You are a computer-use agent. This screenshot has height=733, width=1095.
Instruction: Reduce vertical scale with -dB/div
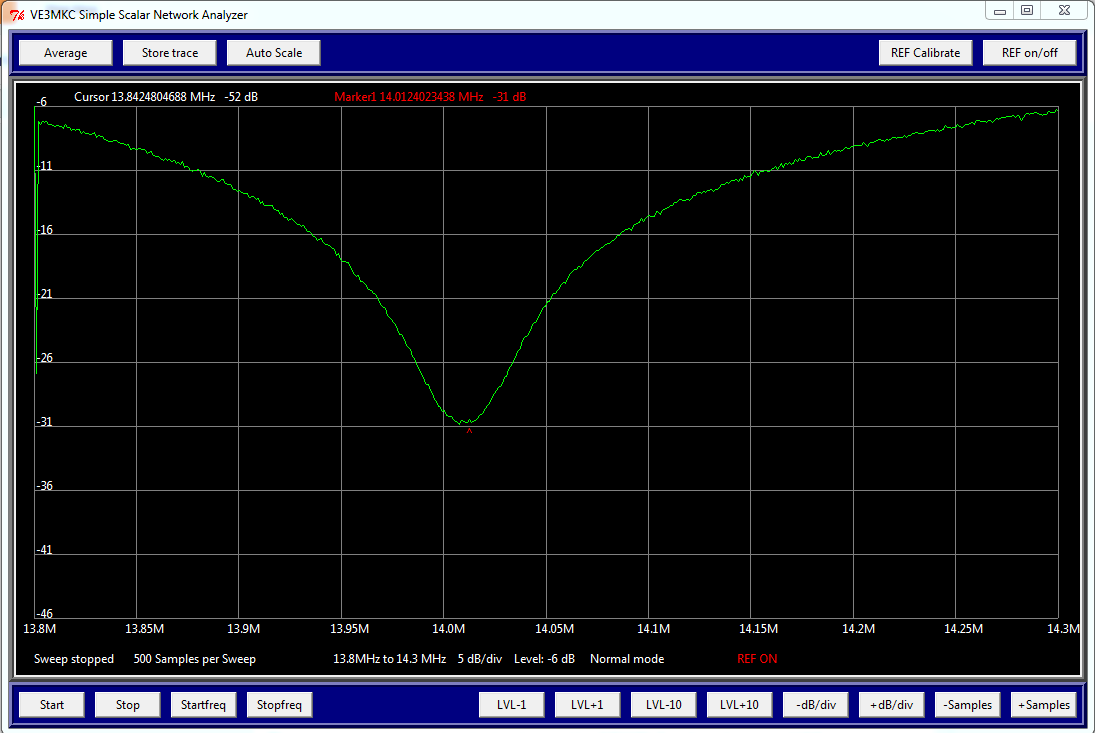coord(815,704)
